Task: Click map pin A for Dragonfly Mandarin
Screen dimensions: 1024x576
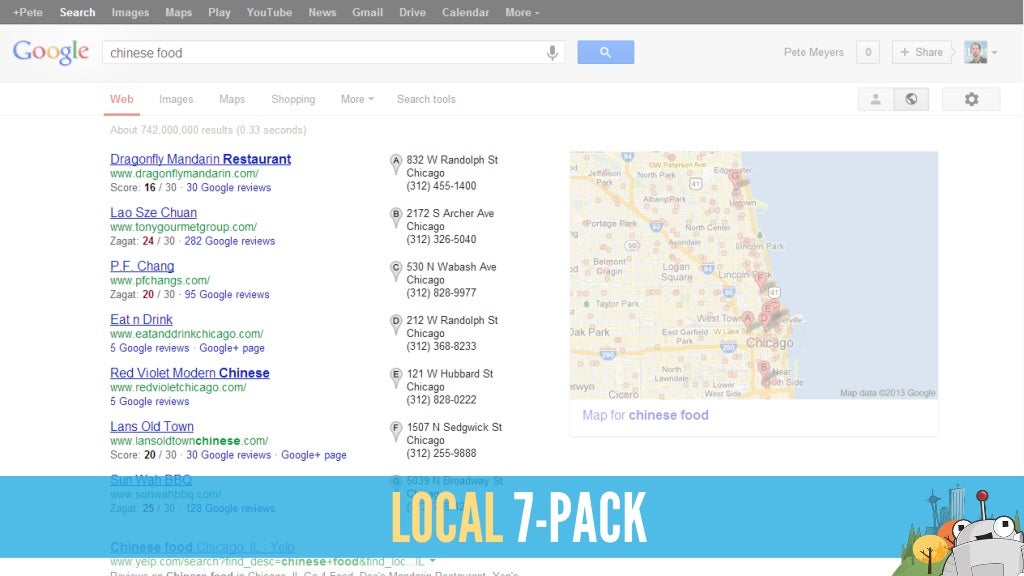Action: click(396, 163)
